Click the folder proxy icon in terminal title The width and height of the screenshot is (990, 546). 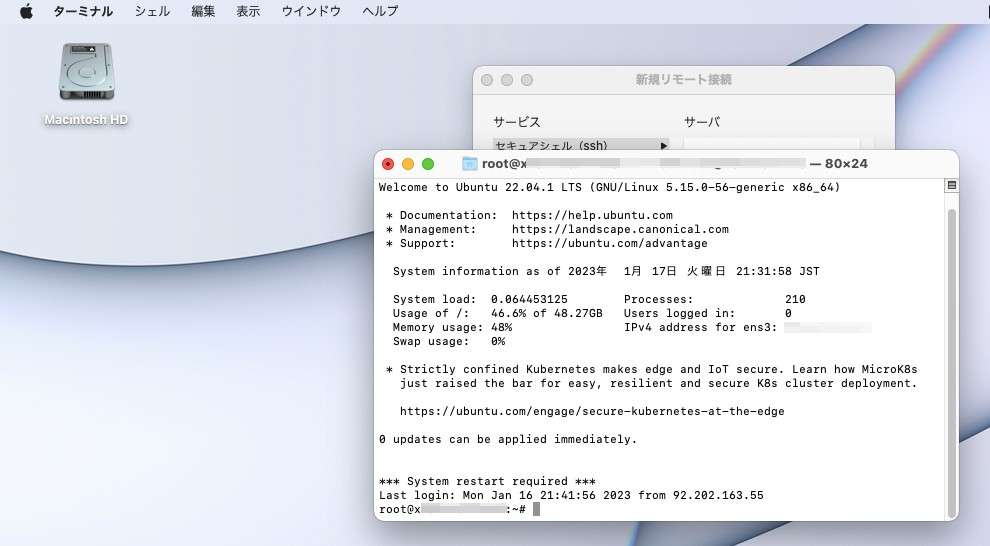tap(470, 163)
